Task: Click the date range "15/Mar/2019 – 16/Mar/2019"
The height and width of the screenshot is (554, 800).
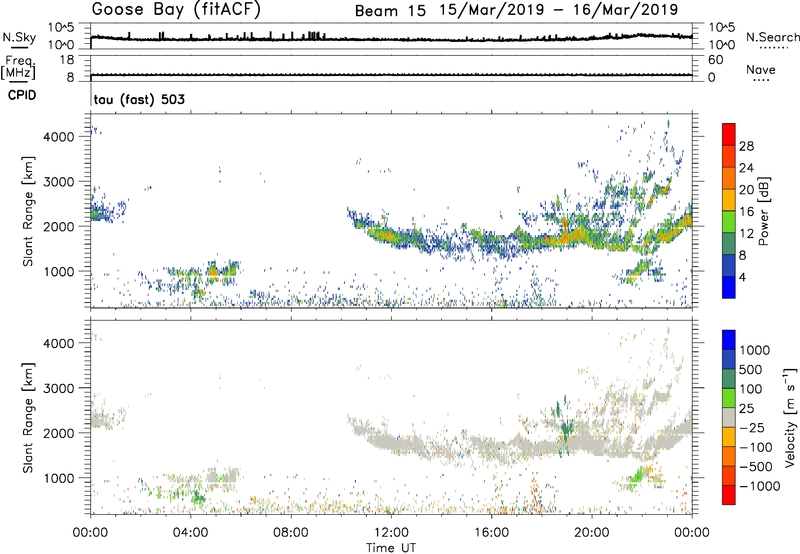Action: pos(559,10)
